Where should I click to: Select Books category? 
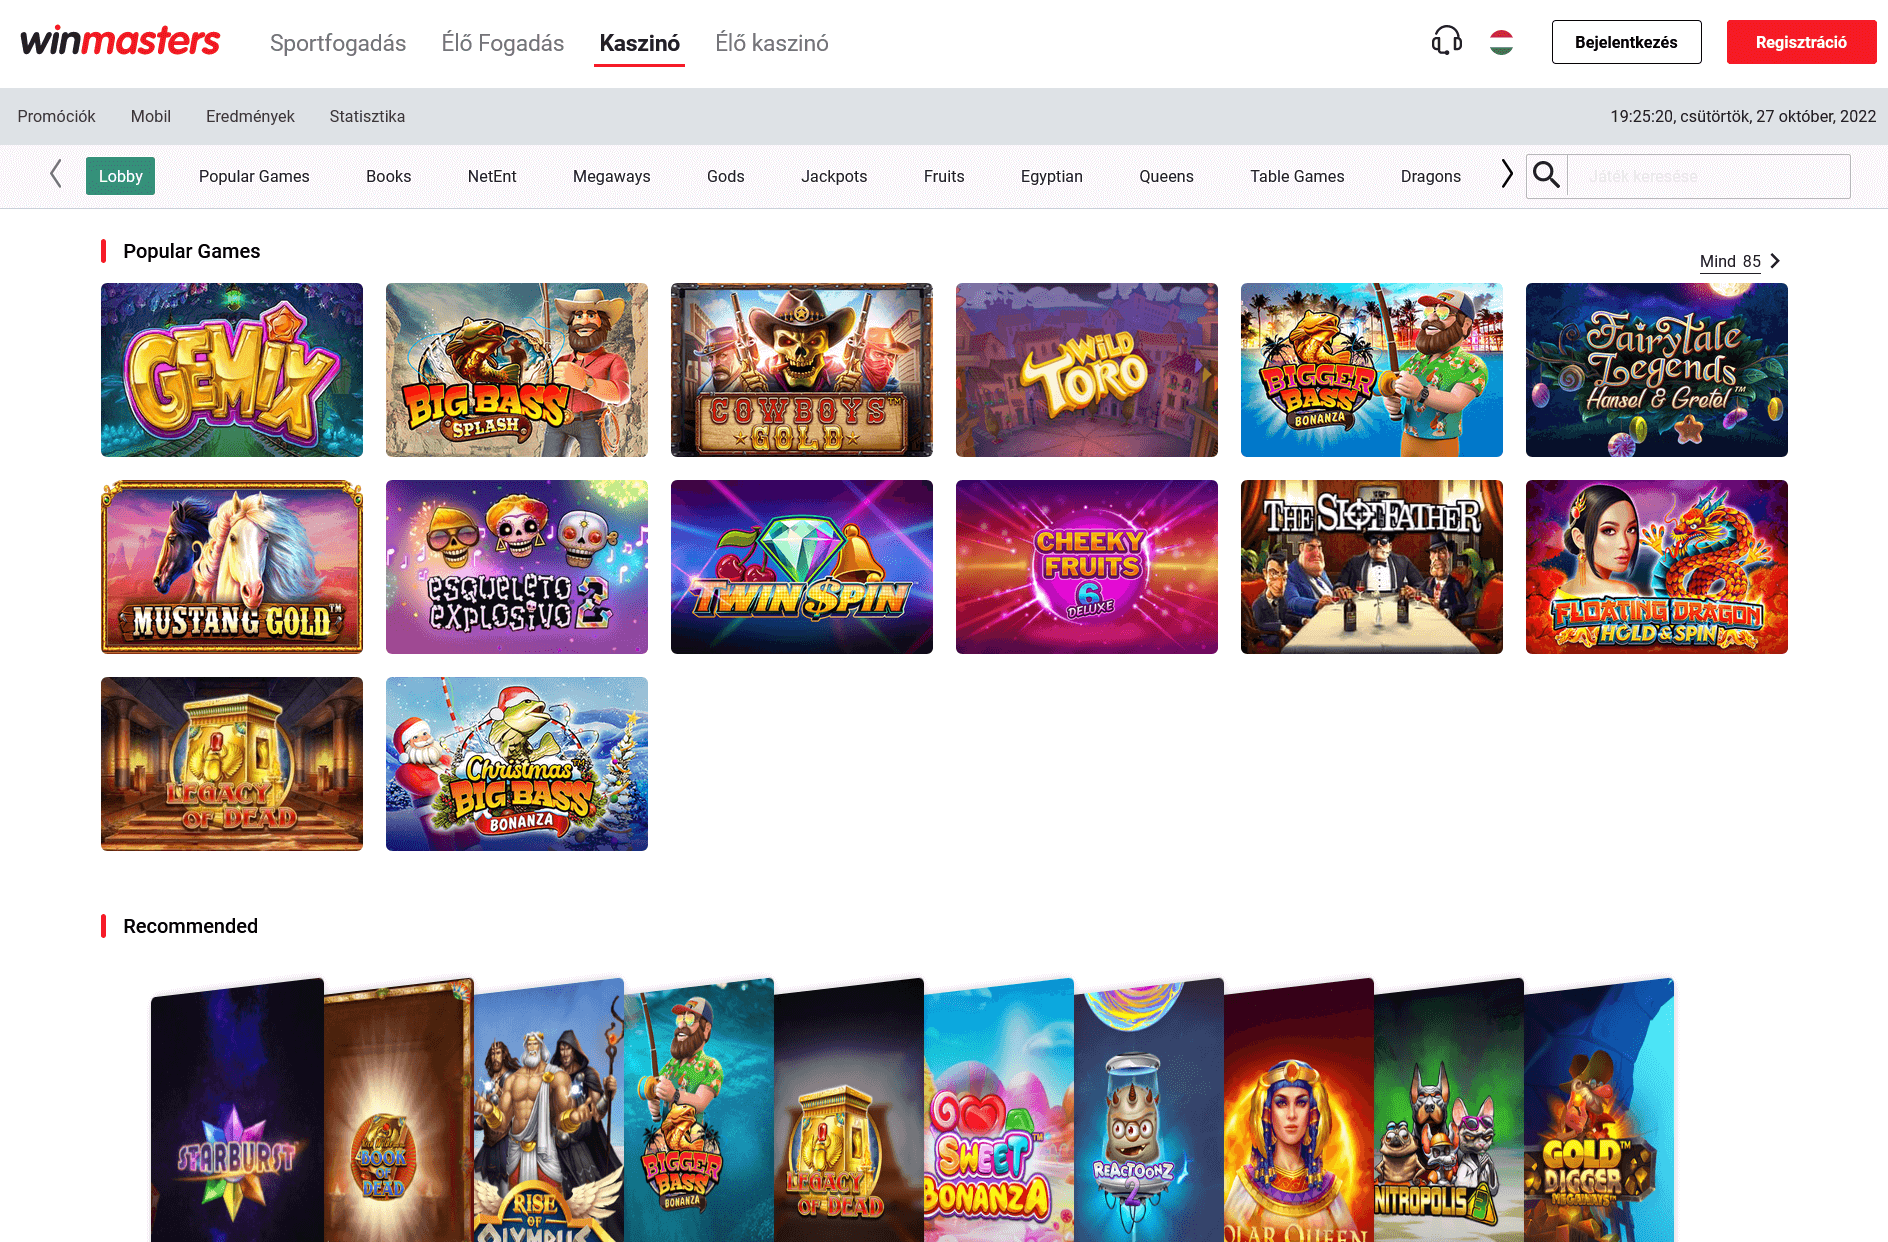388,176
